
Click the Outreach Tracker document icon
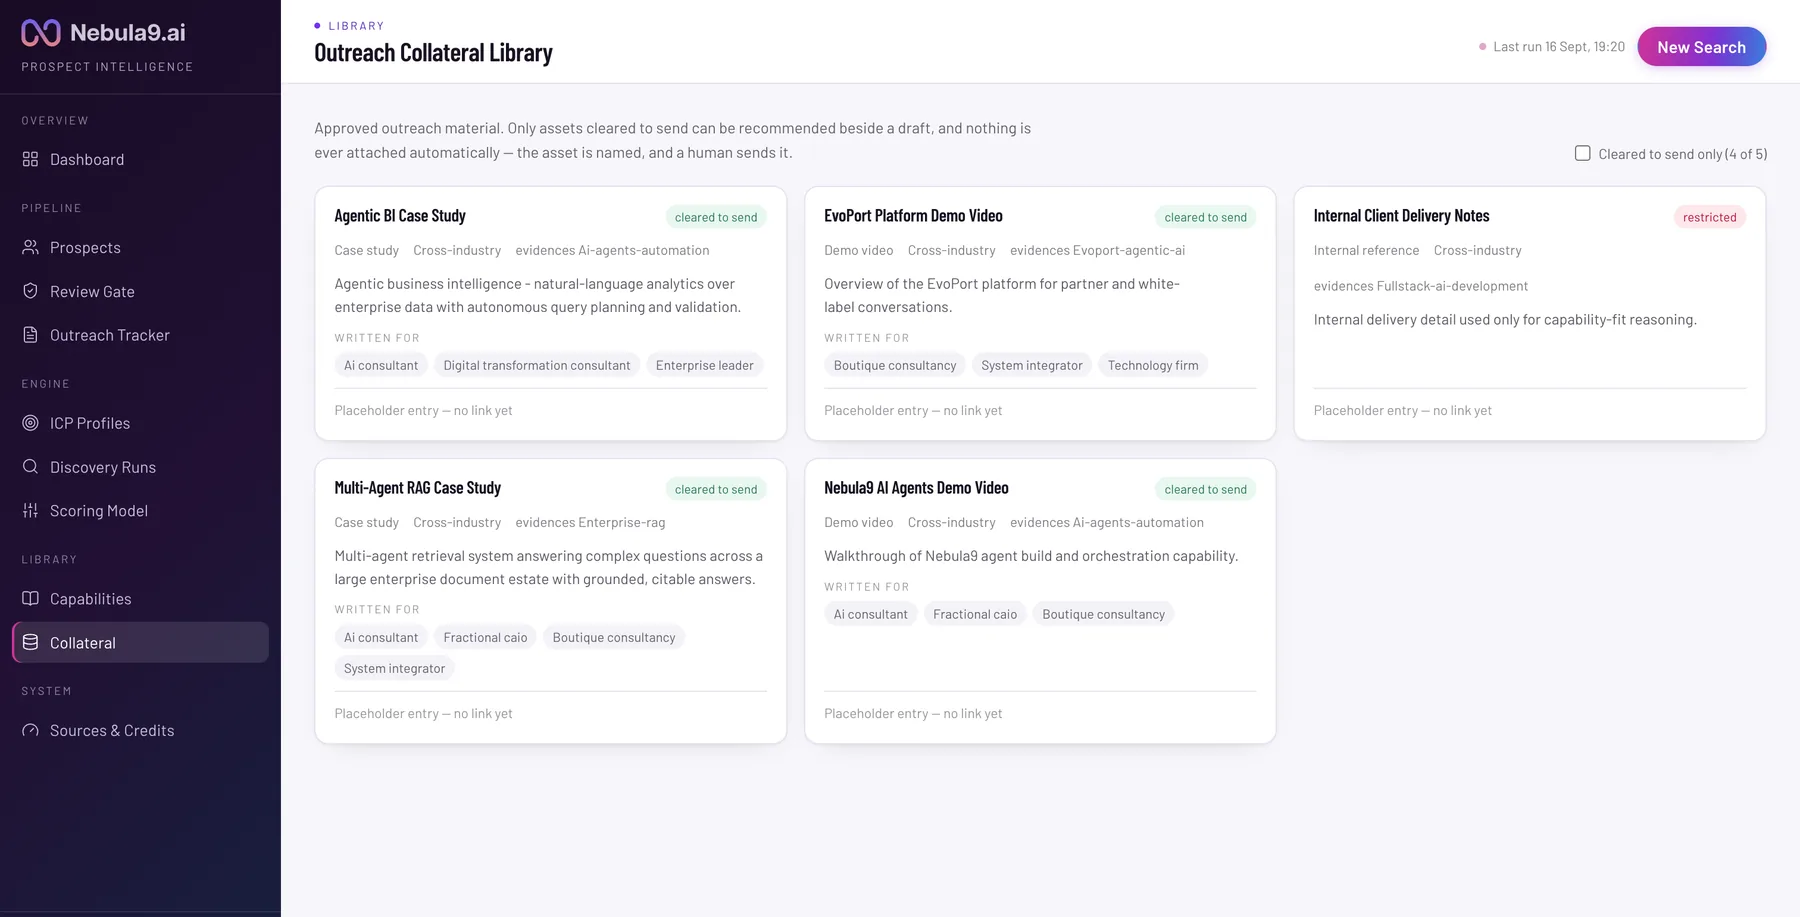click(31, 335)
